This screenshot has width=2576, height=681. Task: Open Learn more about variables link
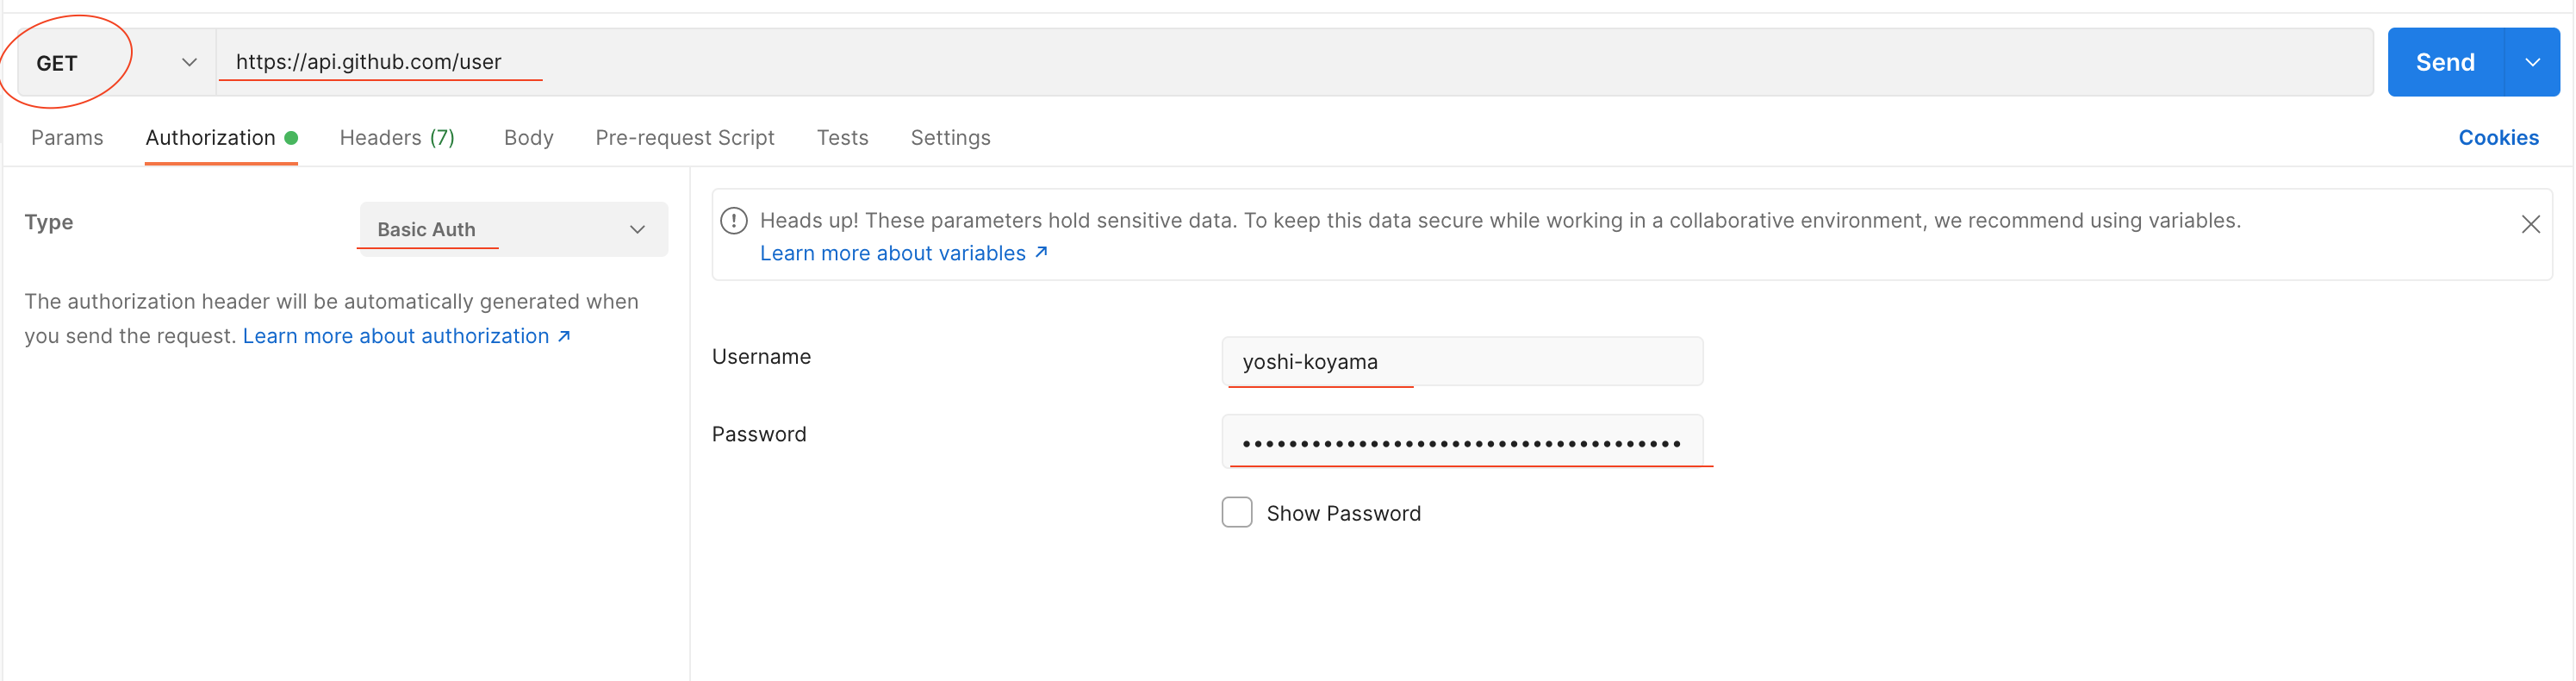coord(893,252)
